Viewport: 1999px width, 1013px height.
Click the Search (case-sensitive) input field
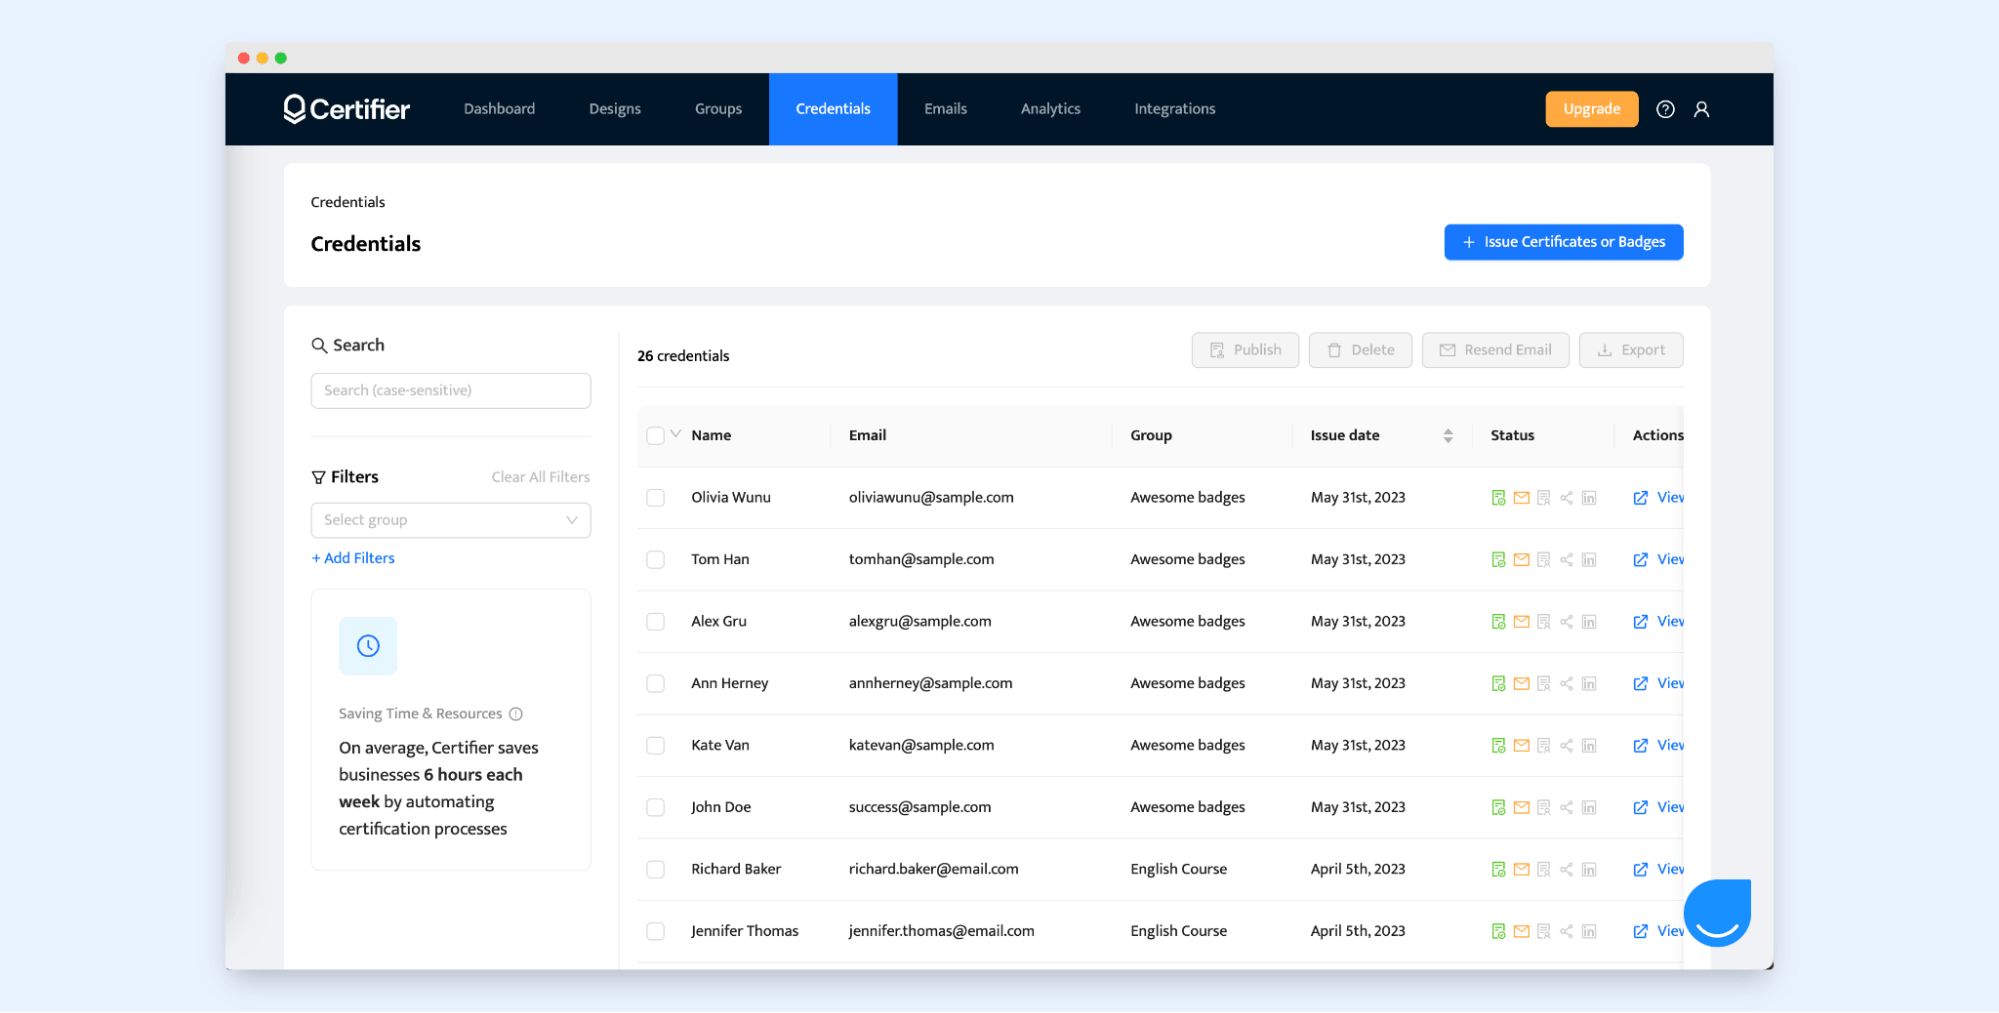click(451, 391)
